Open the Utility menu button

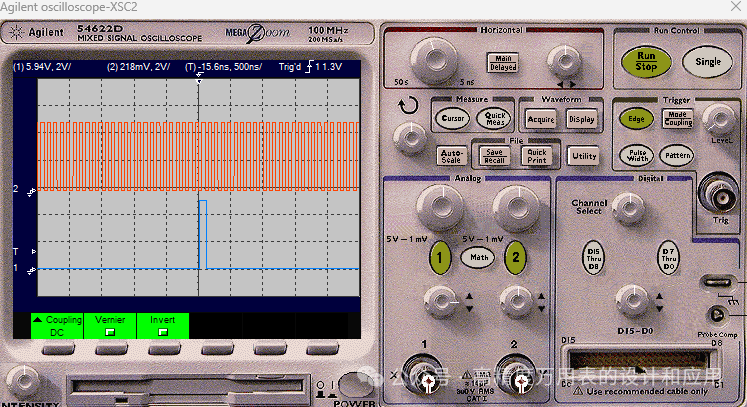point(584,156)
